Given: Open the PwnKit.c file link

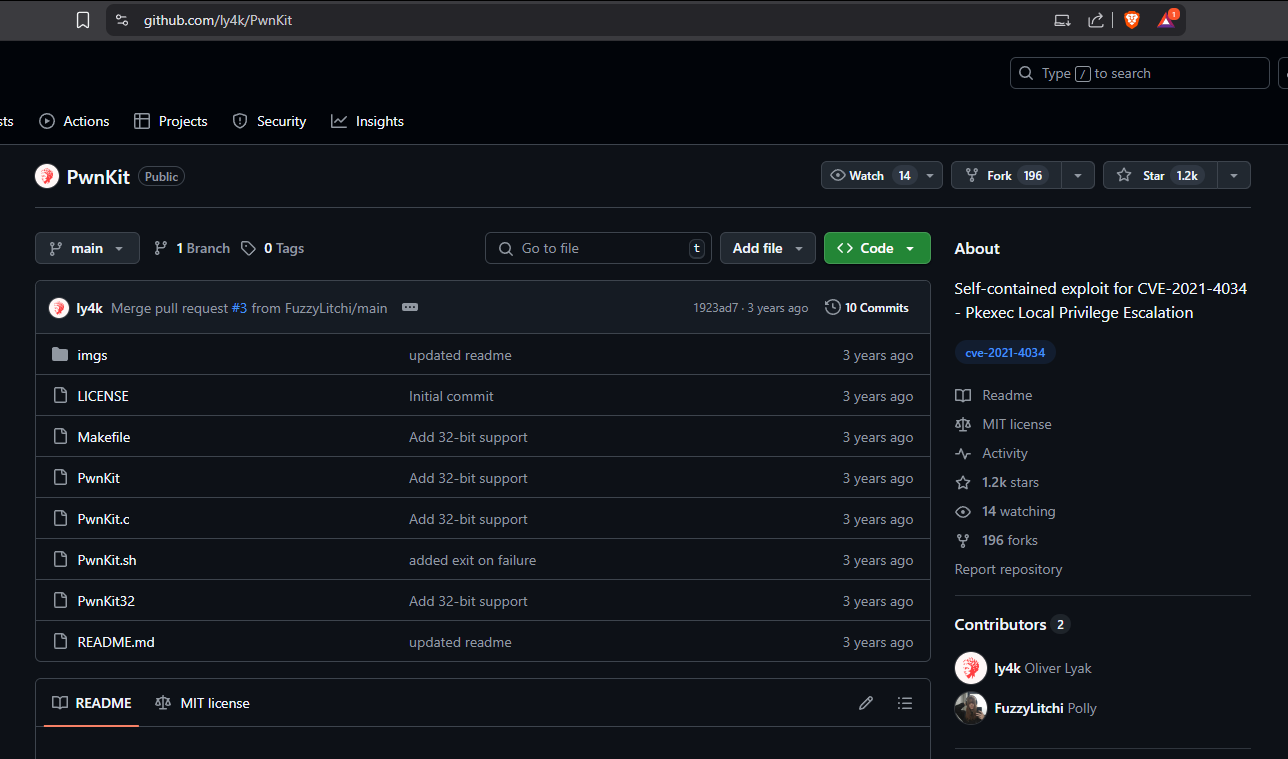Looking at the screenshot, I should tap(104, 519).
